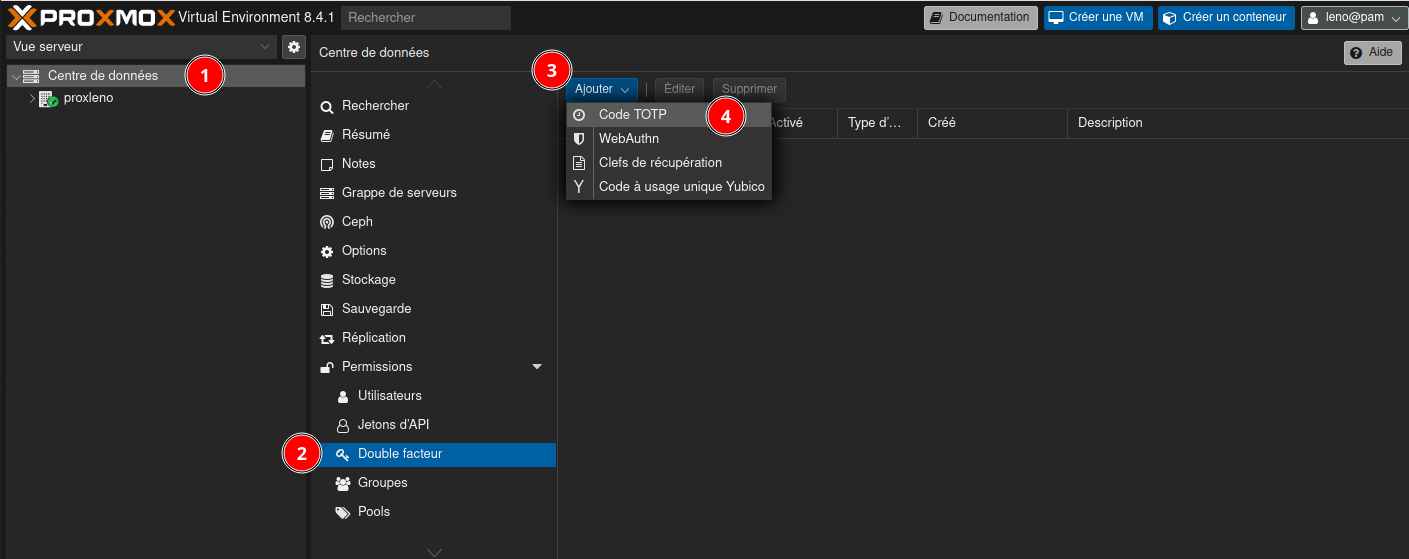1409x559 pixels.
Task: Collapse the Permissions section arrow
Action: click(537, 367)
